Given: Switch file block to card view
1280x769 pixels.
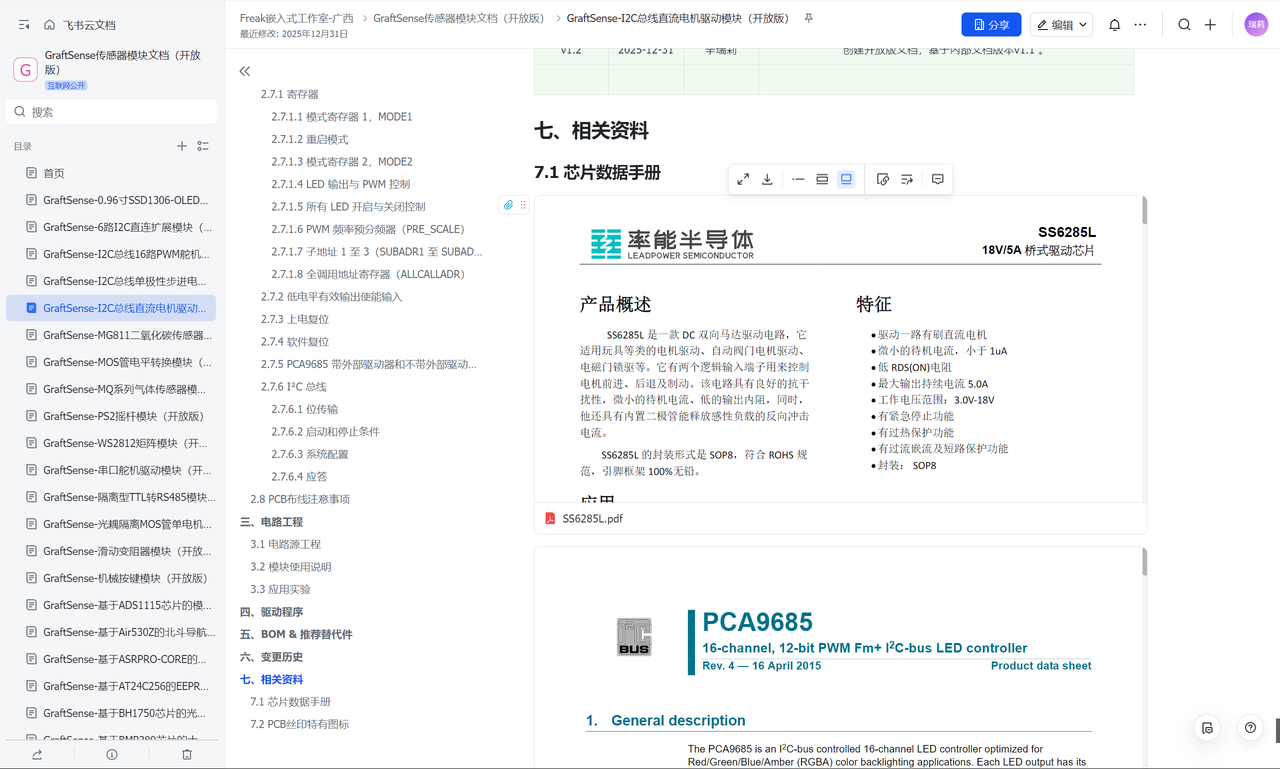Looking at the screenshot, I should (822, 179).
